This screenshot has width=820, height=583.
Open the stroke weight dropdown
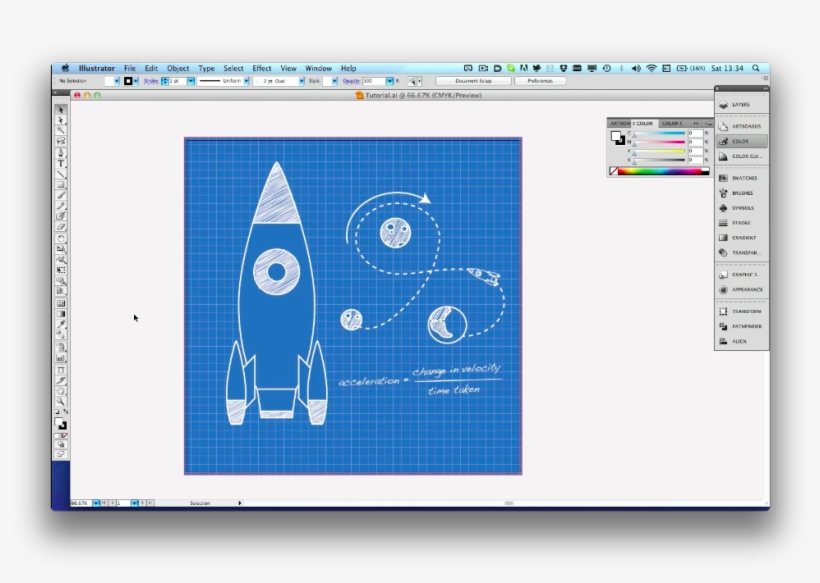click(x=190, y=80)
